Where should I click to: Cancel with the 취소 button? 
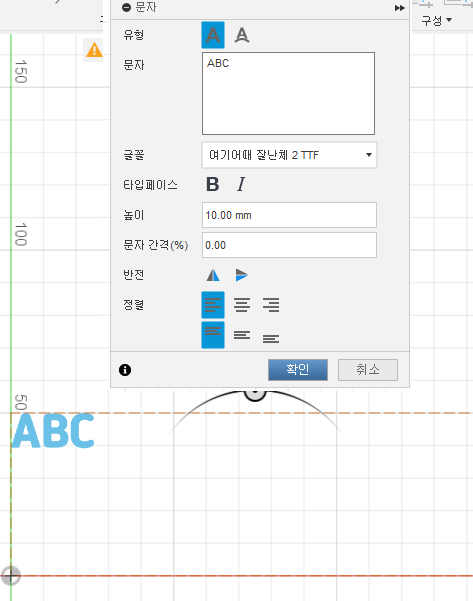pyautogui.click(x=368, y=370)
